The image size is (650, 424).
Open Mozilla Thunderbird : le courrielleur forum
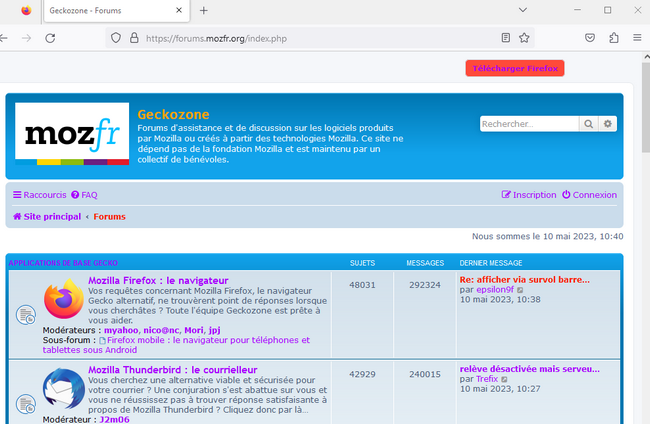[x=172, y=370]
